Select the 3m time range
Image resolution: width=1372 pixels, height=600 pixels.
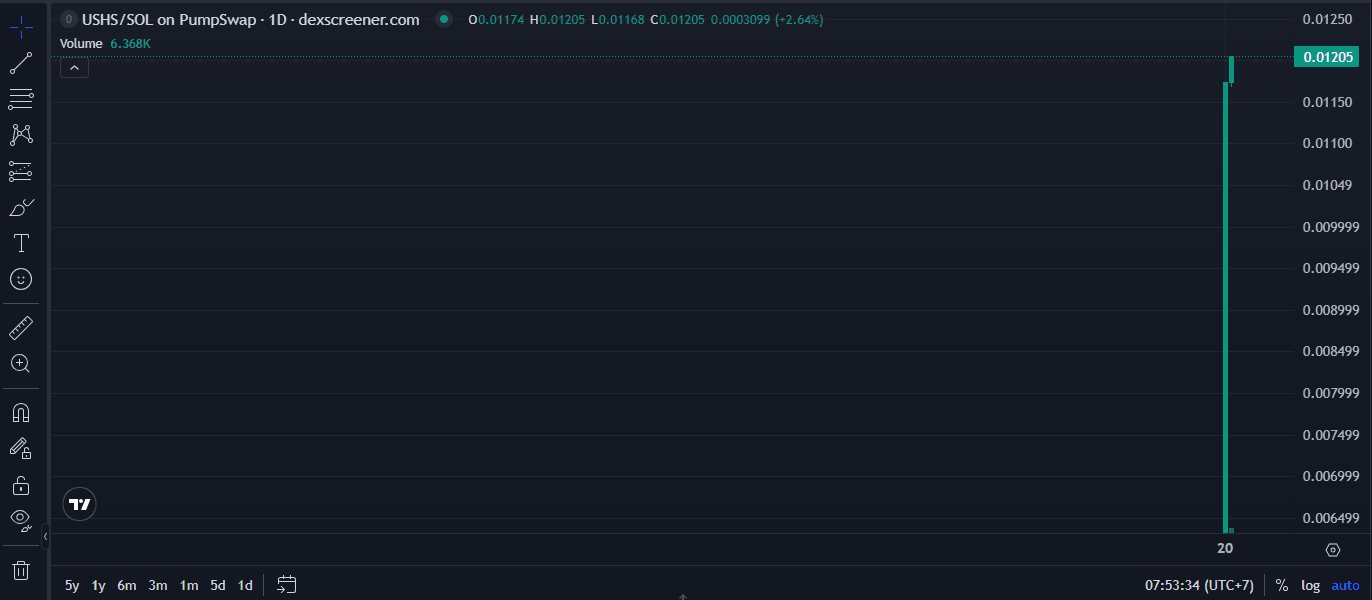pos(157,585)
